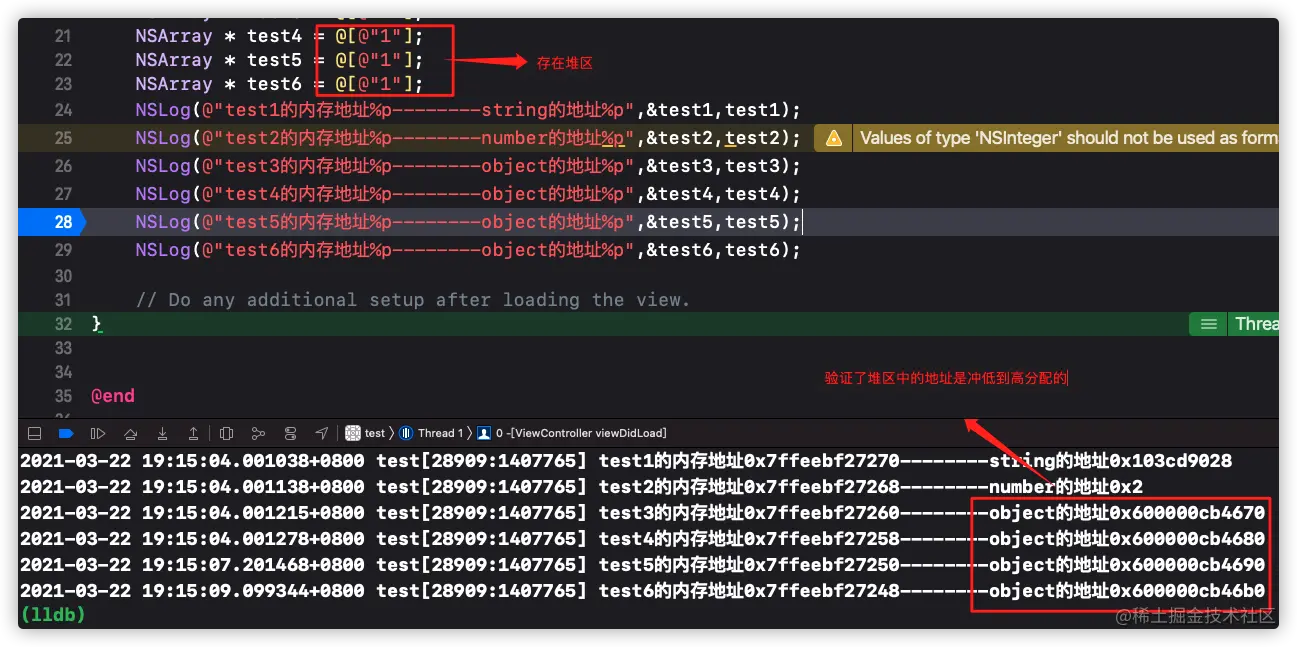Click the '// Do any additional setup' comment
This screenshot has height=647, width=1297.
pyautogui.click(x=413, y=300)
